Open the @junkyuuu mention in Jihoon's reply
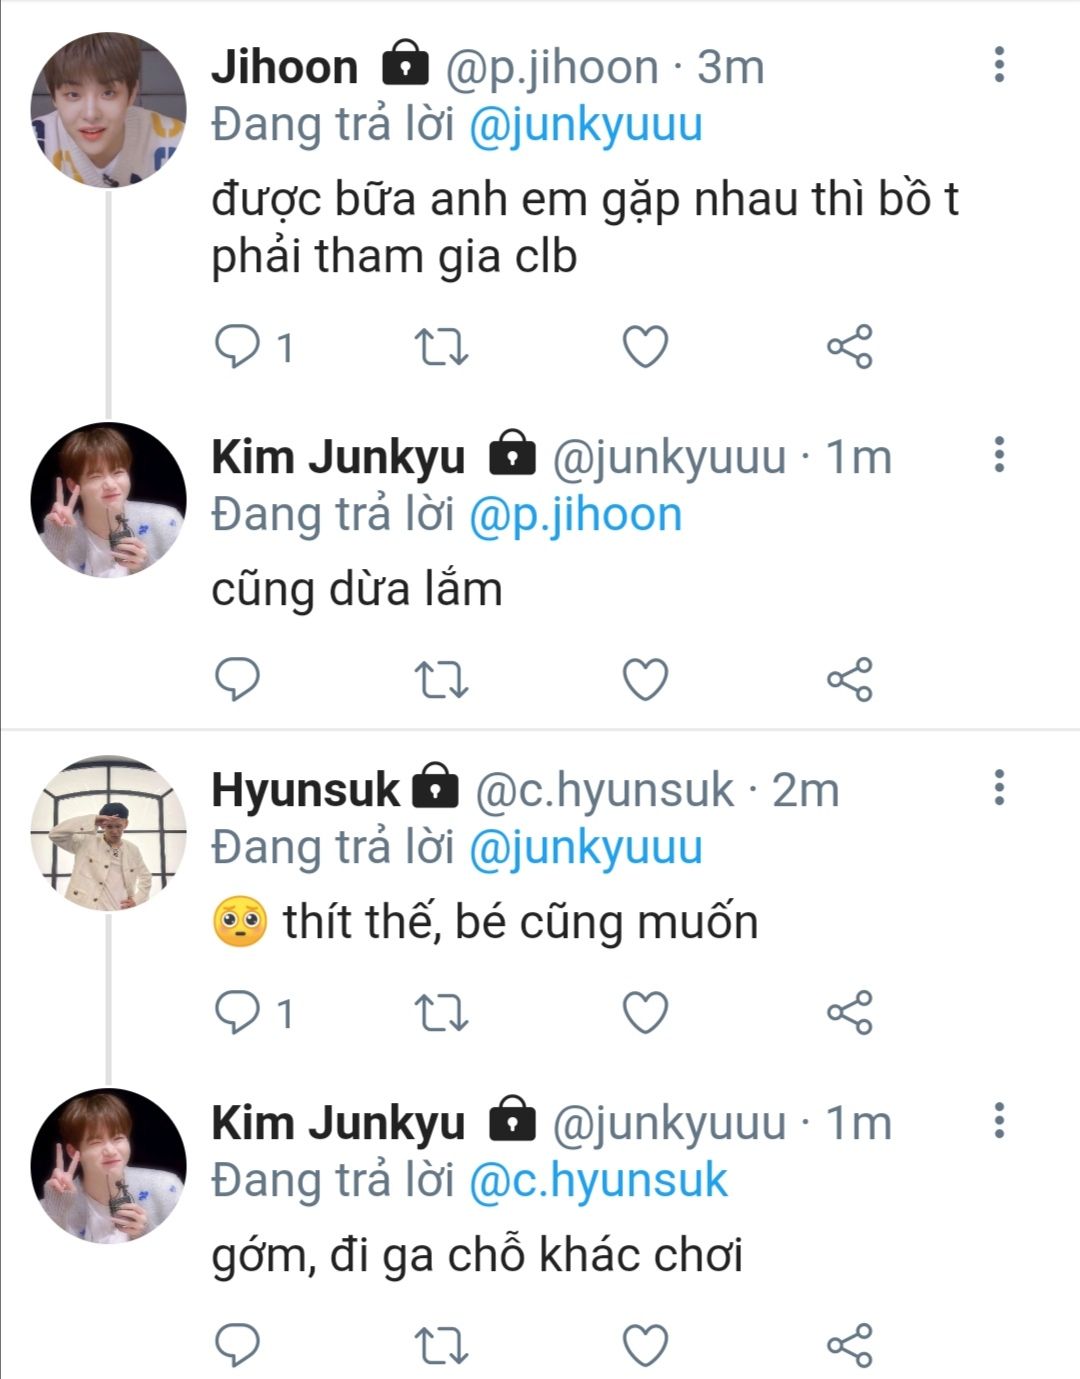 (585, 126)
